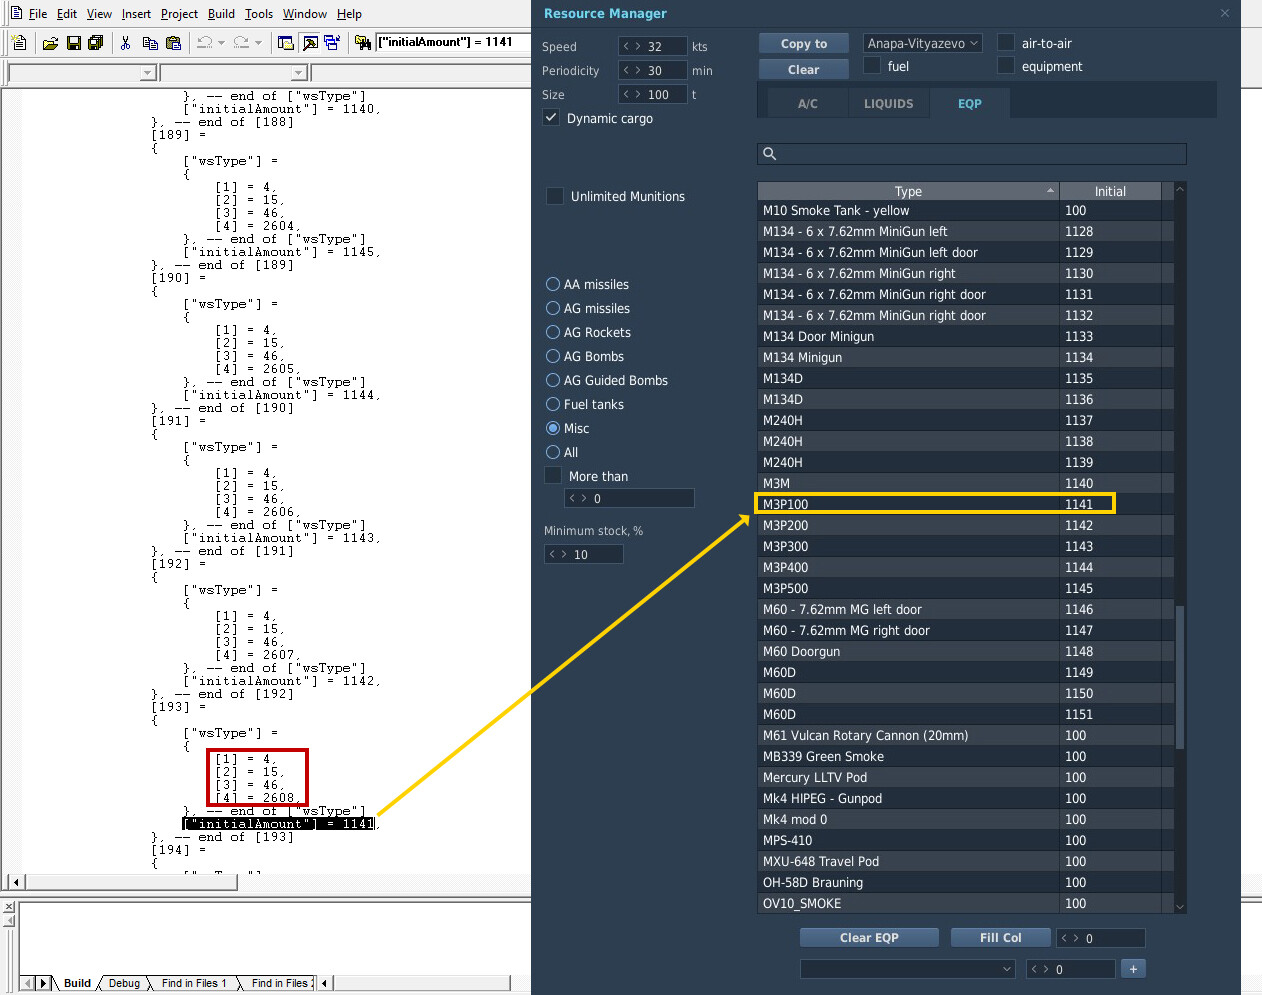Switch to the LIQUIDS tab

pos(888,104)
